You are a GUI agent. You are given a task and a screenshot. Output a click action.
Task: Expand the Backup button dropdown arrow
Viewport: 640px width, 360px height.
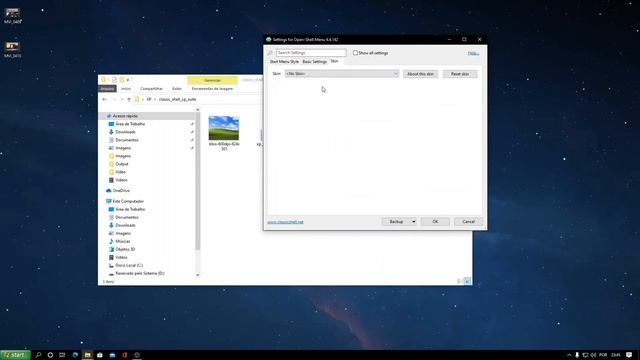(413, 222)
